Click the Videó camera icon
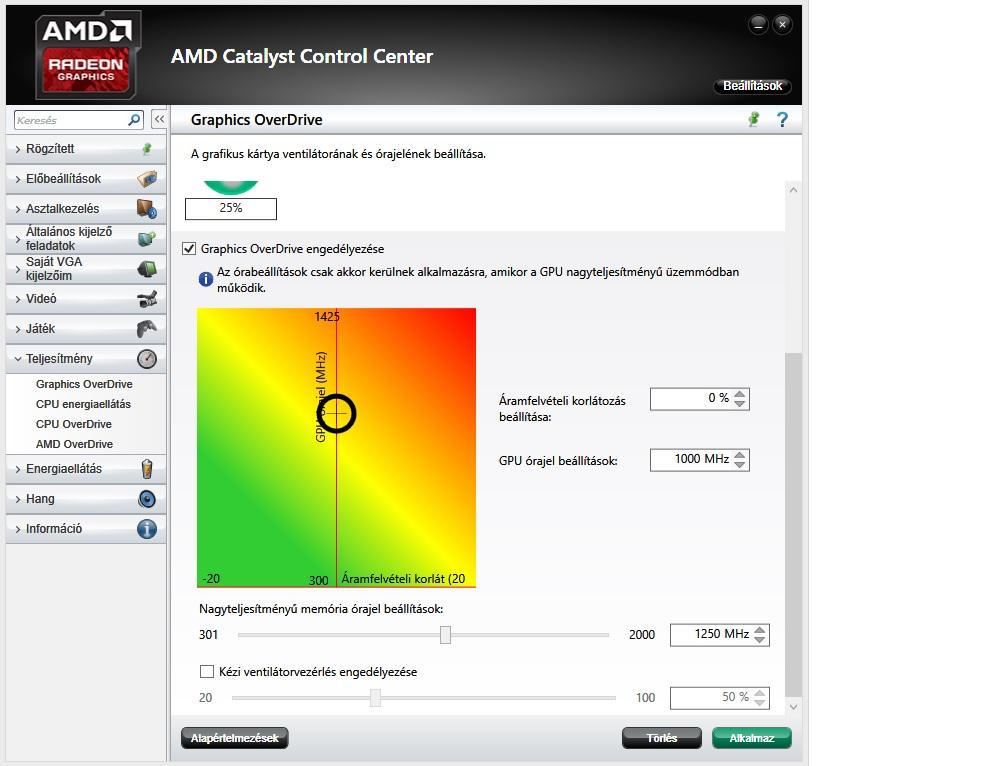The width and height of the screenshot is (1008, 766). click(x=147, y=299)
